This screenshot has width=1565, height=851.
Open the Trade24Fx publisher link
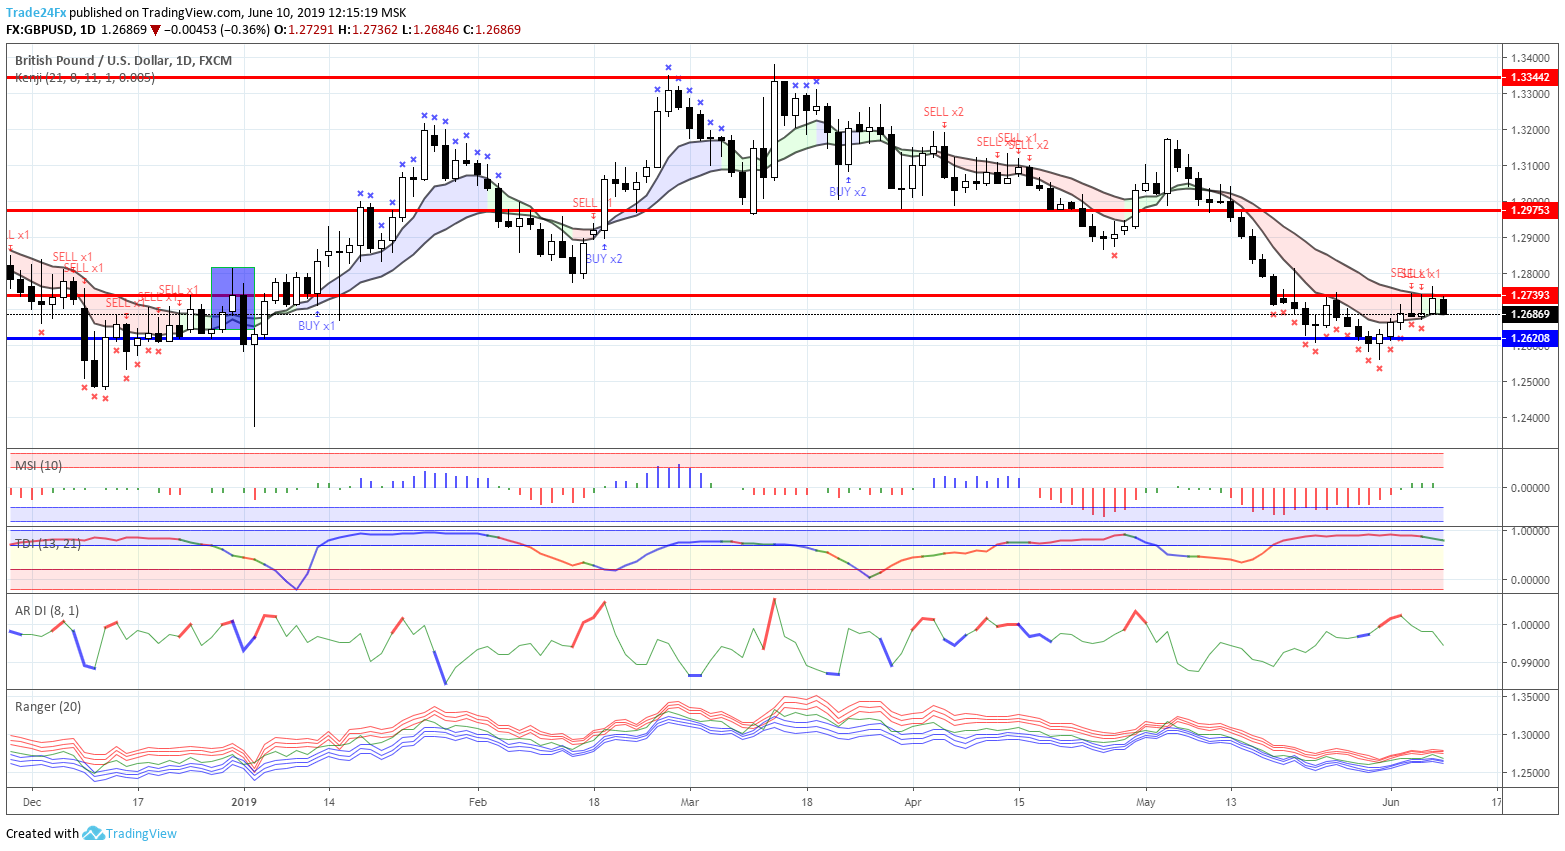pos(36,13)
